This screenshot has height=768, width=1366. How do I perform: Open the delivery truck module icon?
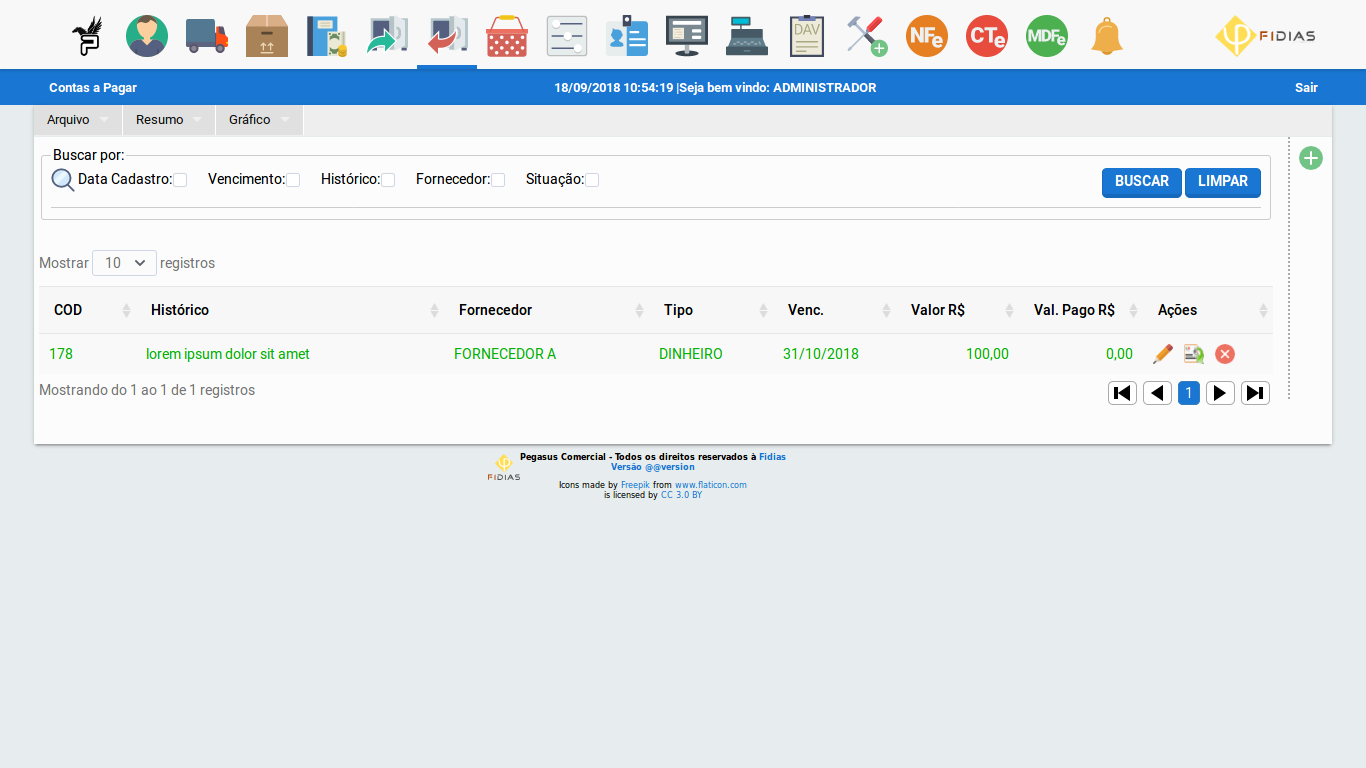[207, 36]
